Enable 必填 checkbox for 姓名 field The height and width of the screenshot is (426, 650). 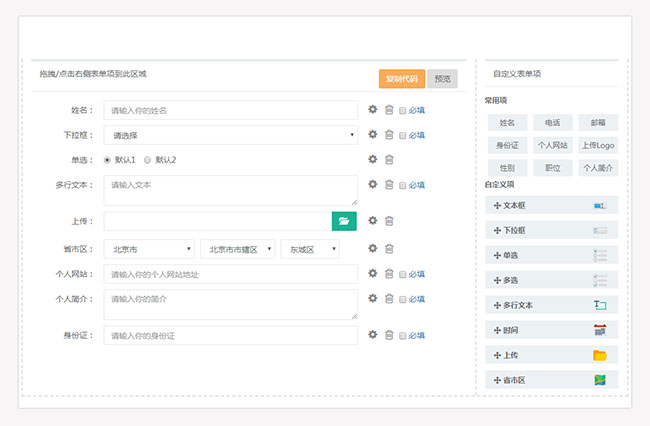pos(403,111)
